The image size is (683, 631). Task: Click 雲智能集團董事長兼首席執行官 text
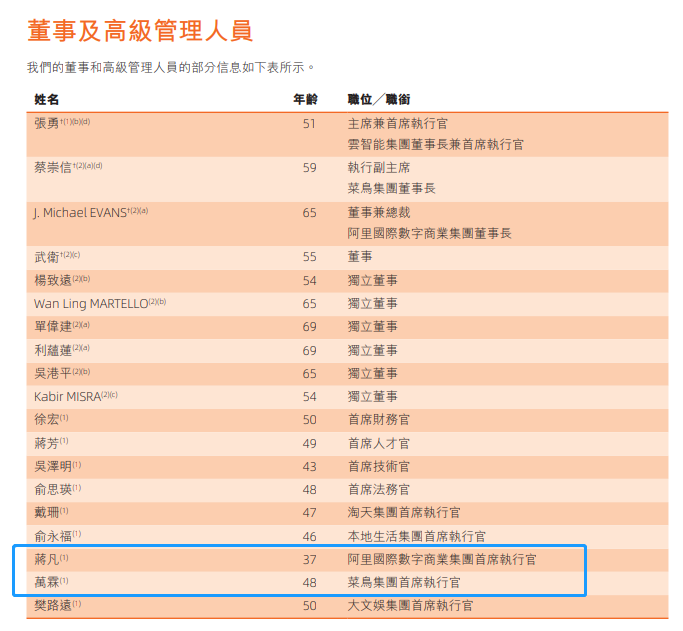click(x=435, y=145)
